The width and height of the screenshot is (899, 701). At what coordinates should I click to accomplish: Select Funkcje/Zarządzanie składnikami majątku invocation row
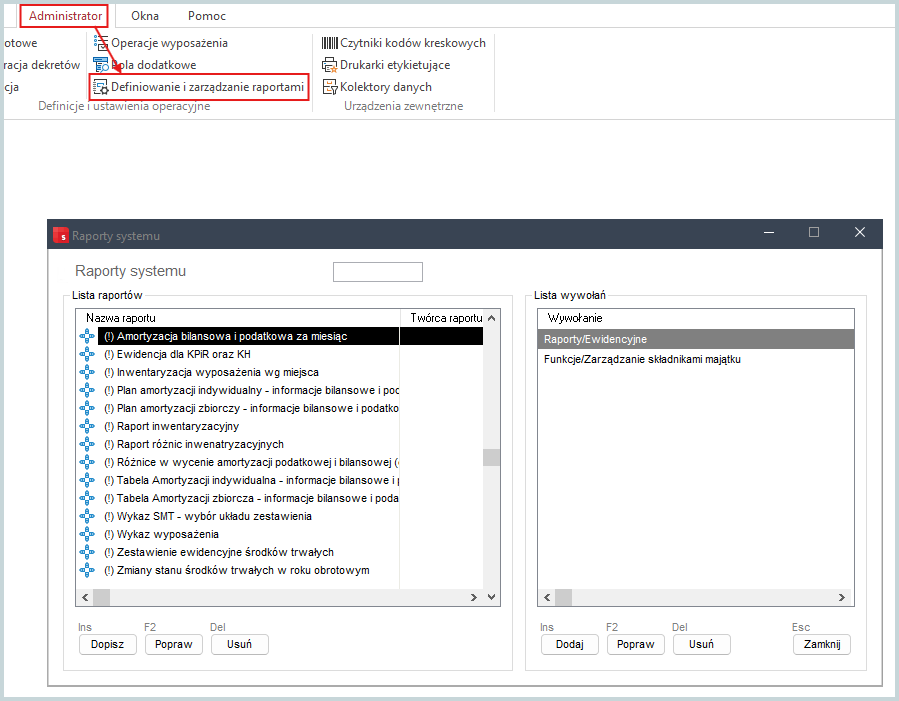(695, 359)
